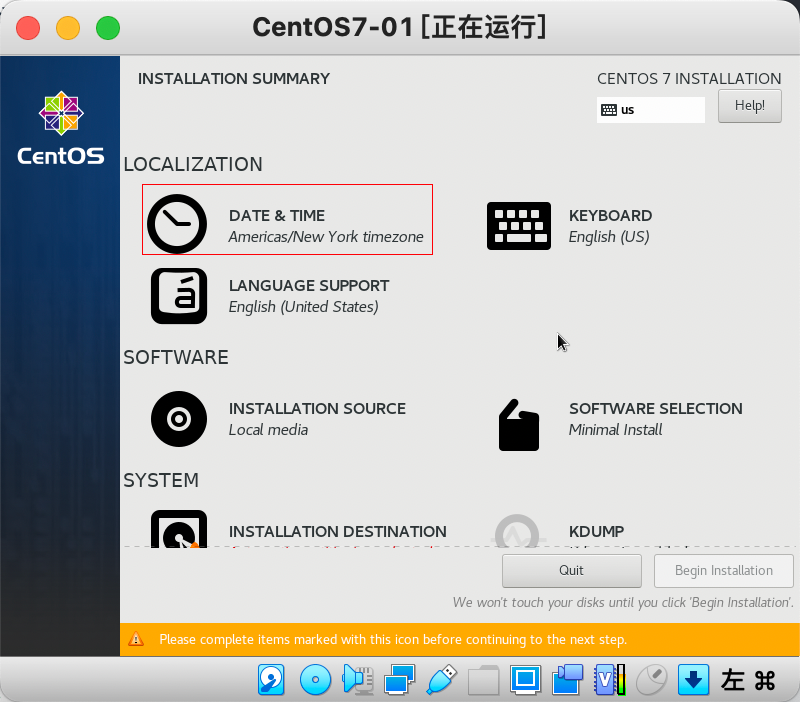The width and height of the screenshot is (800, 702).
Task: Open SOFTWARE SELECTION settings label
Action: tap(656, 409)
